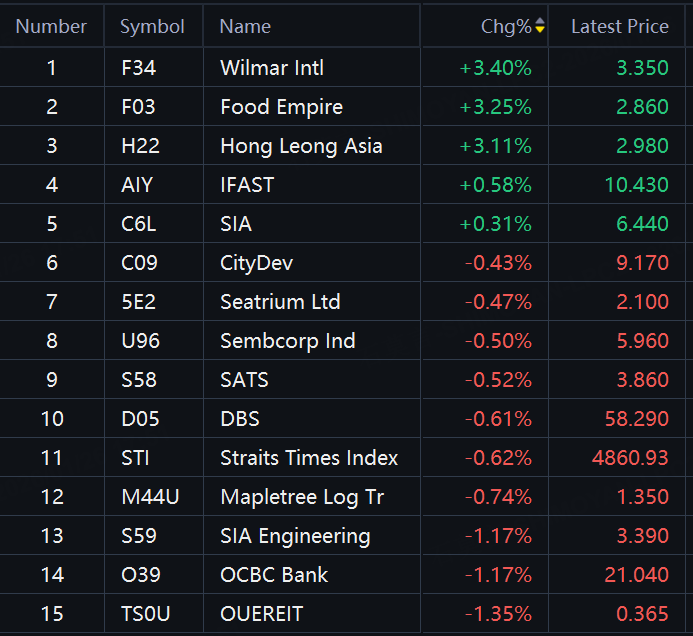Open the Wilmar Intl stock row
Screen dimensions: 693x636
272,68
